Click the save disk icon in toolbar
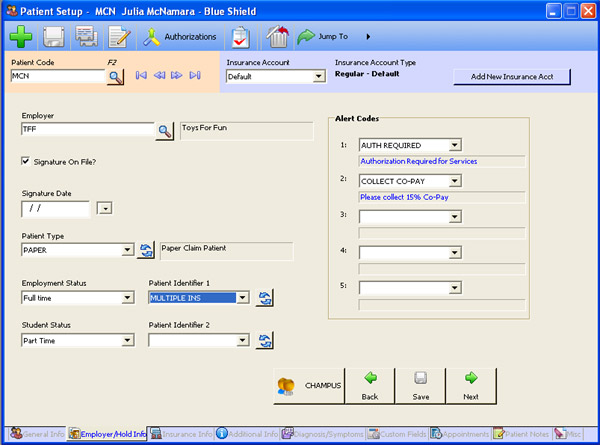The image size is (600, 445). pyautogui.click(x=54, y=38)
